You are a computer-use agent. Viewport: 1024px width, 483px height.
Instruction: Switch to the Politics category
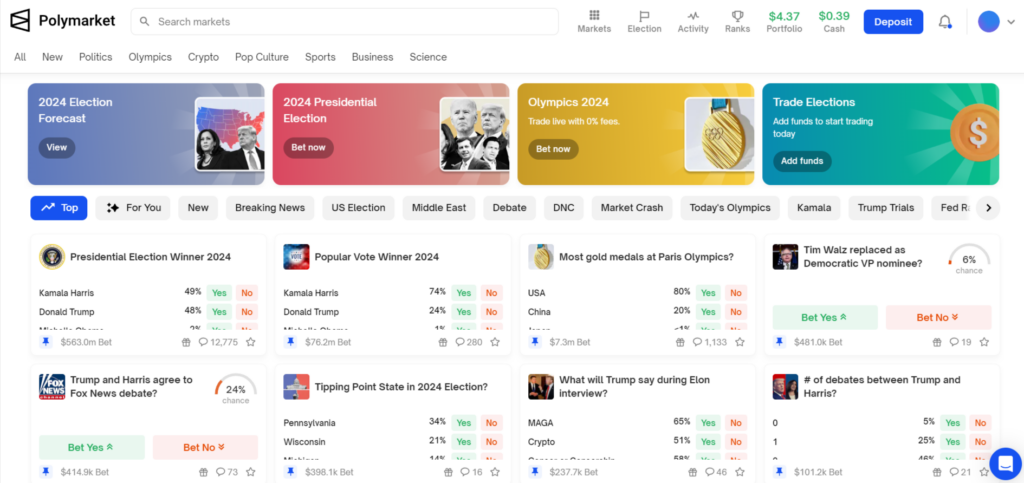tap(95, 57)
